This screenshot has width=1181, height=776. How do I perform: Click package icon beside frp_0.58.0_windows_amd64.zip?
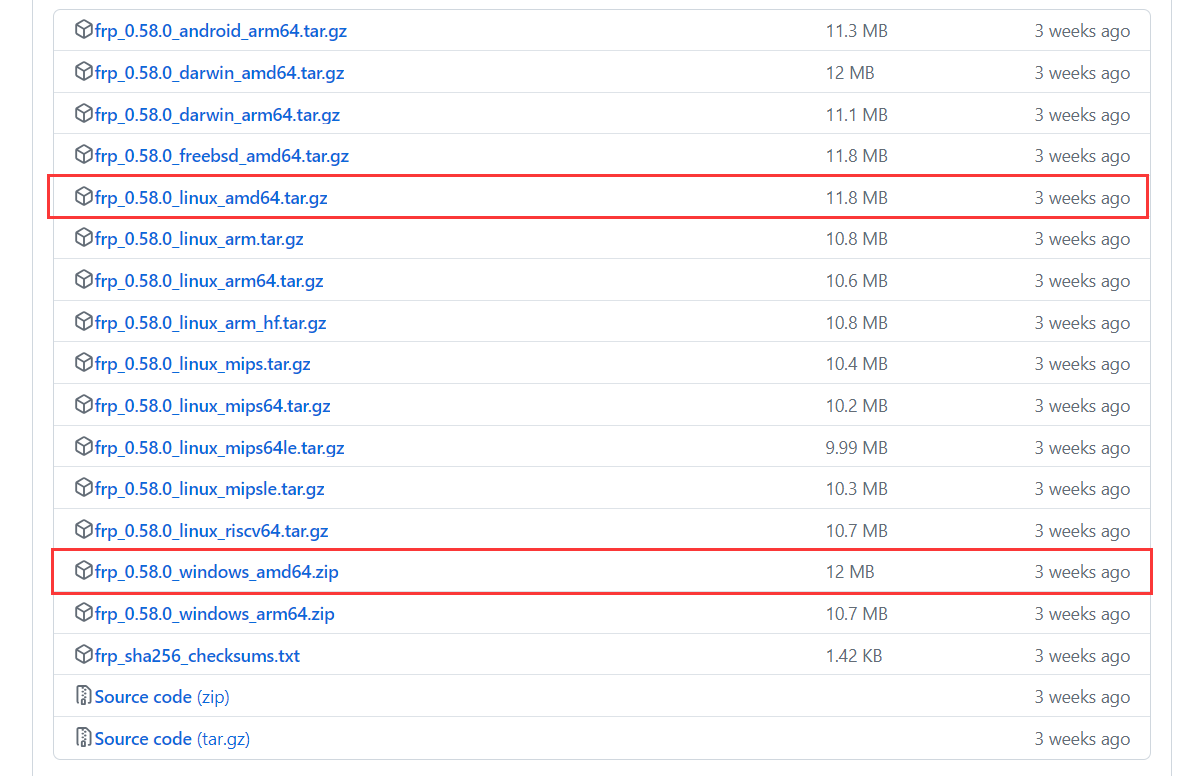84,572
